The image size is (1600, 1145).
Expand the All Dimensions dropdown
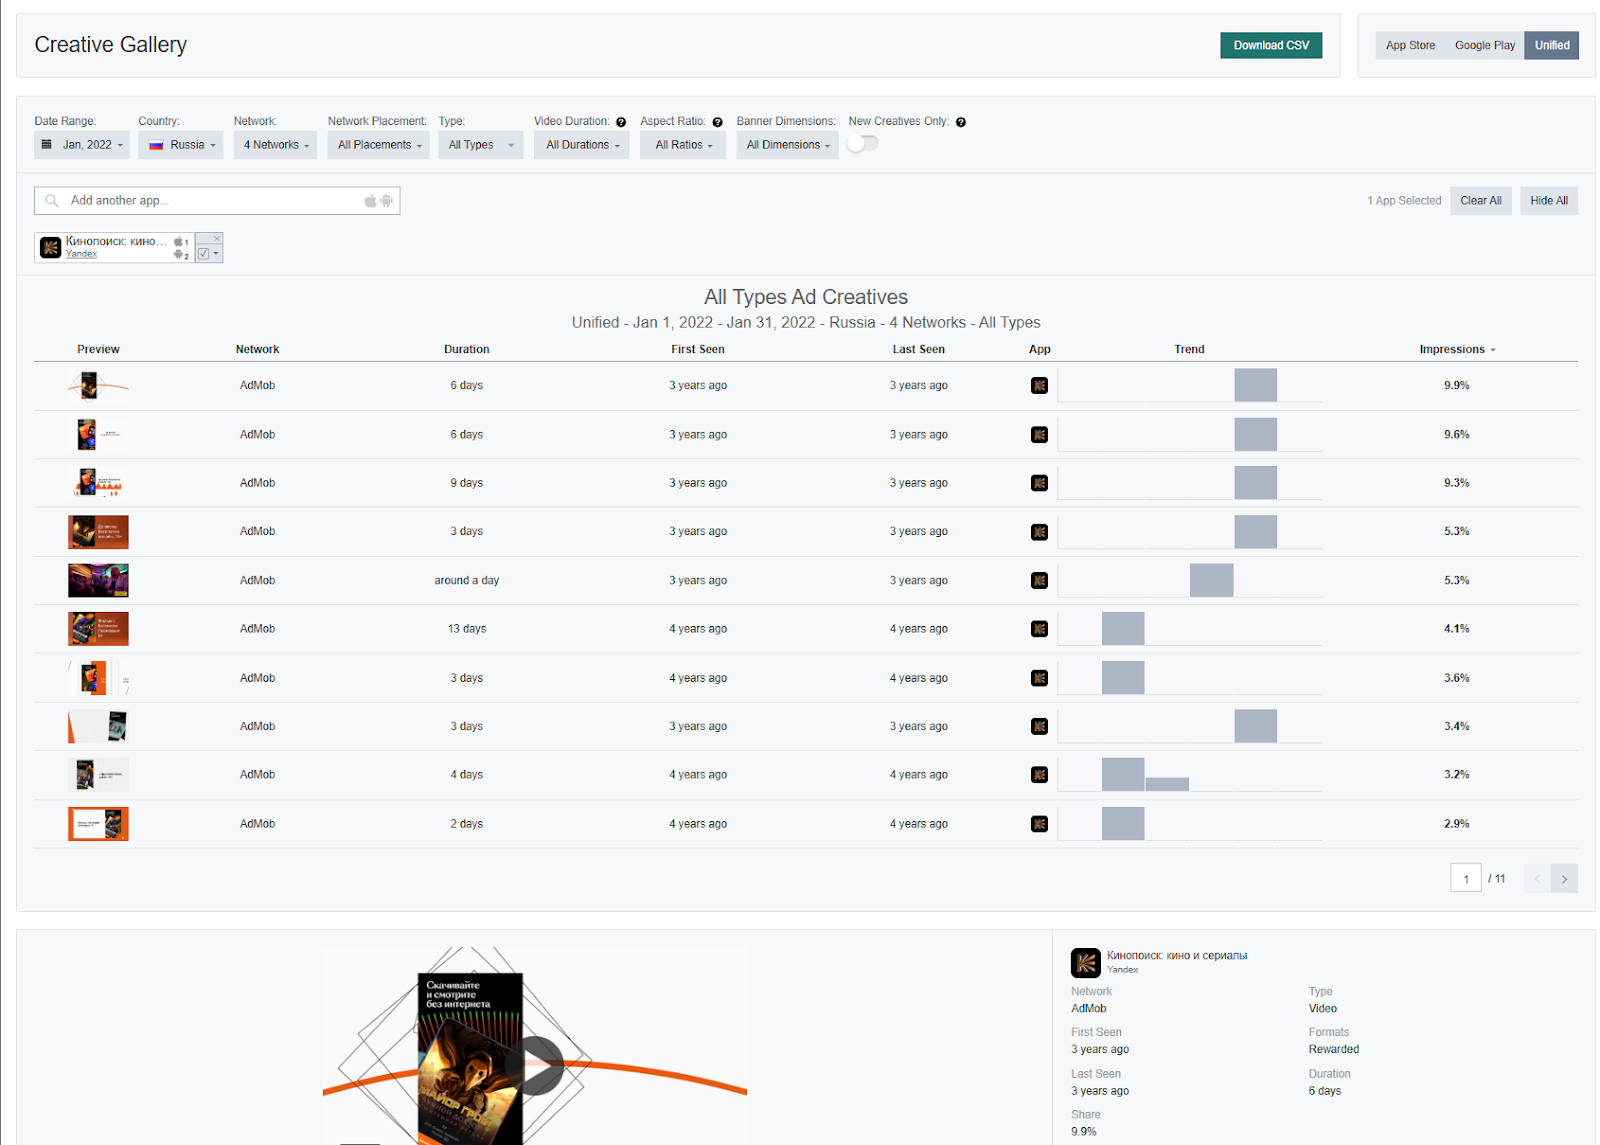click(787, 145)
